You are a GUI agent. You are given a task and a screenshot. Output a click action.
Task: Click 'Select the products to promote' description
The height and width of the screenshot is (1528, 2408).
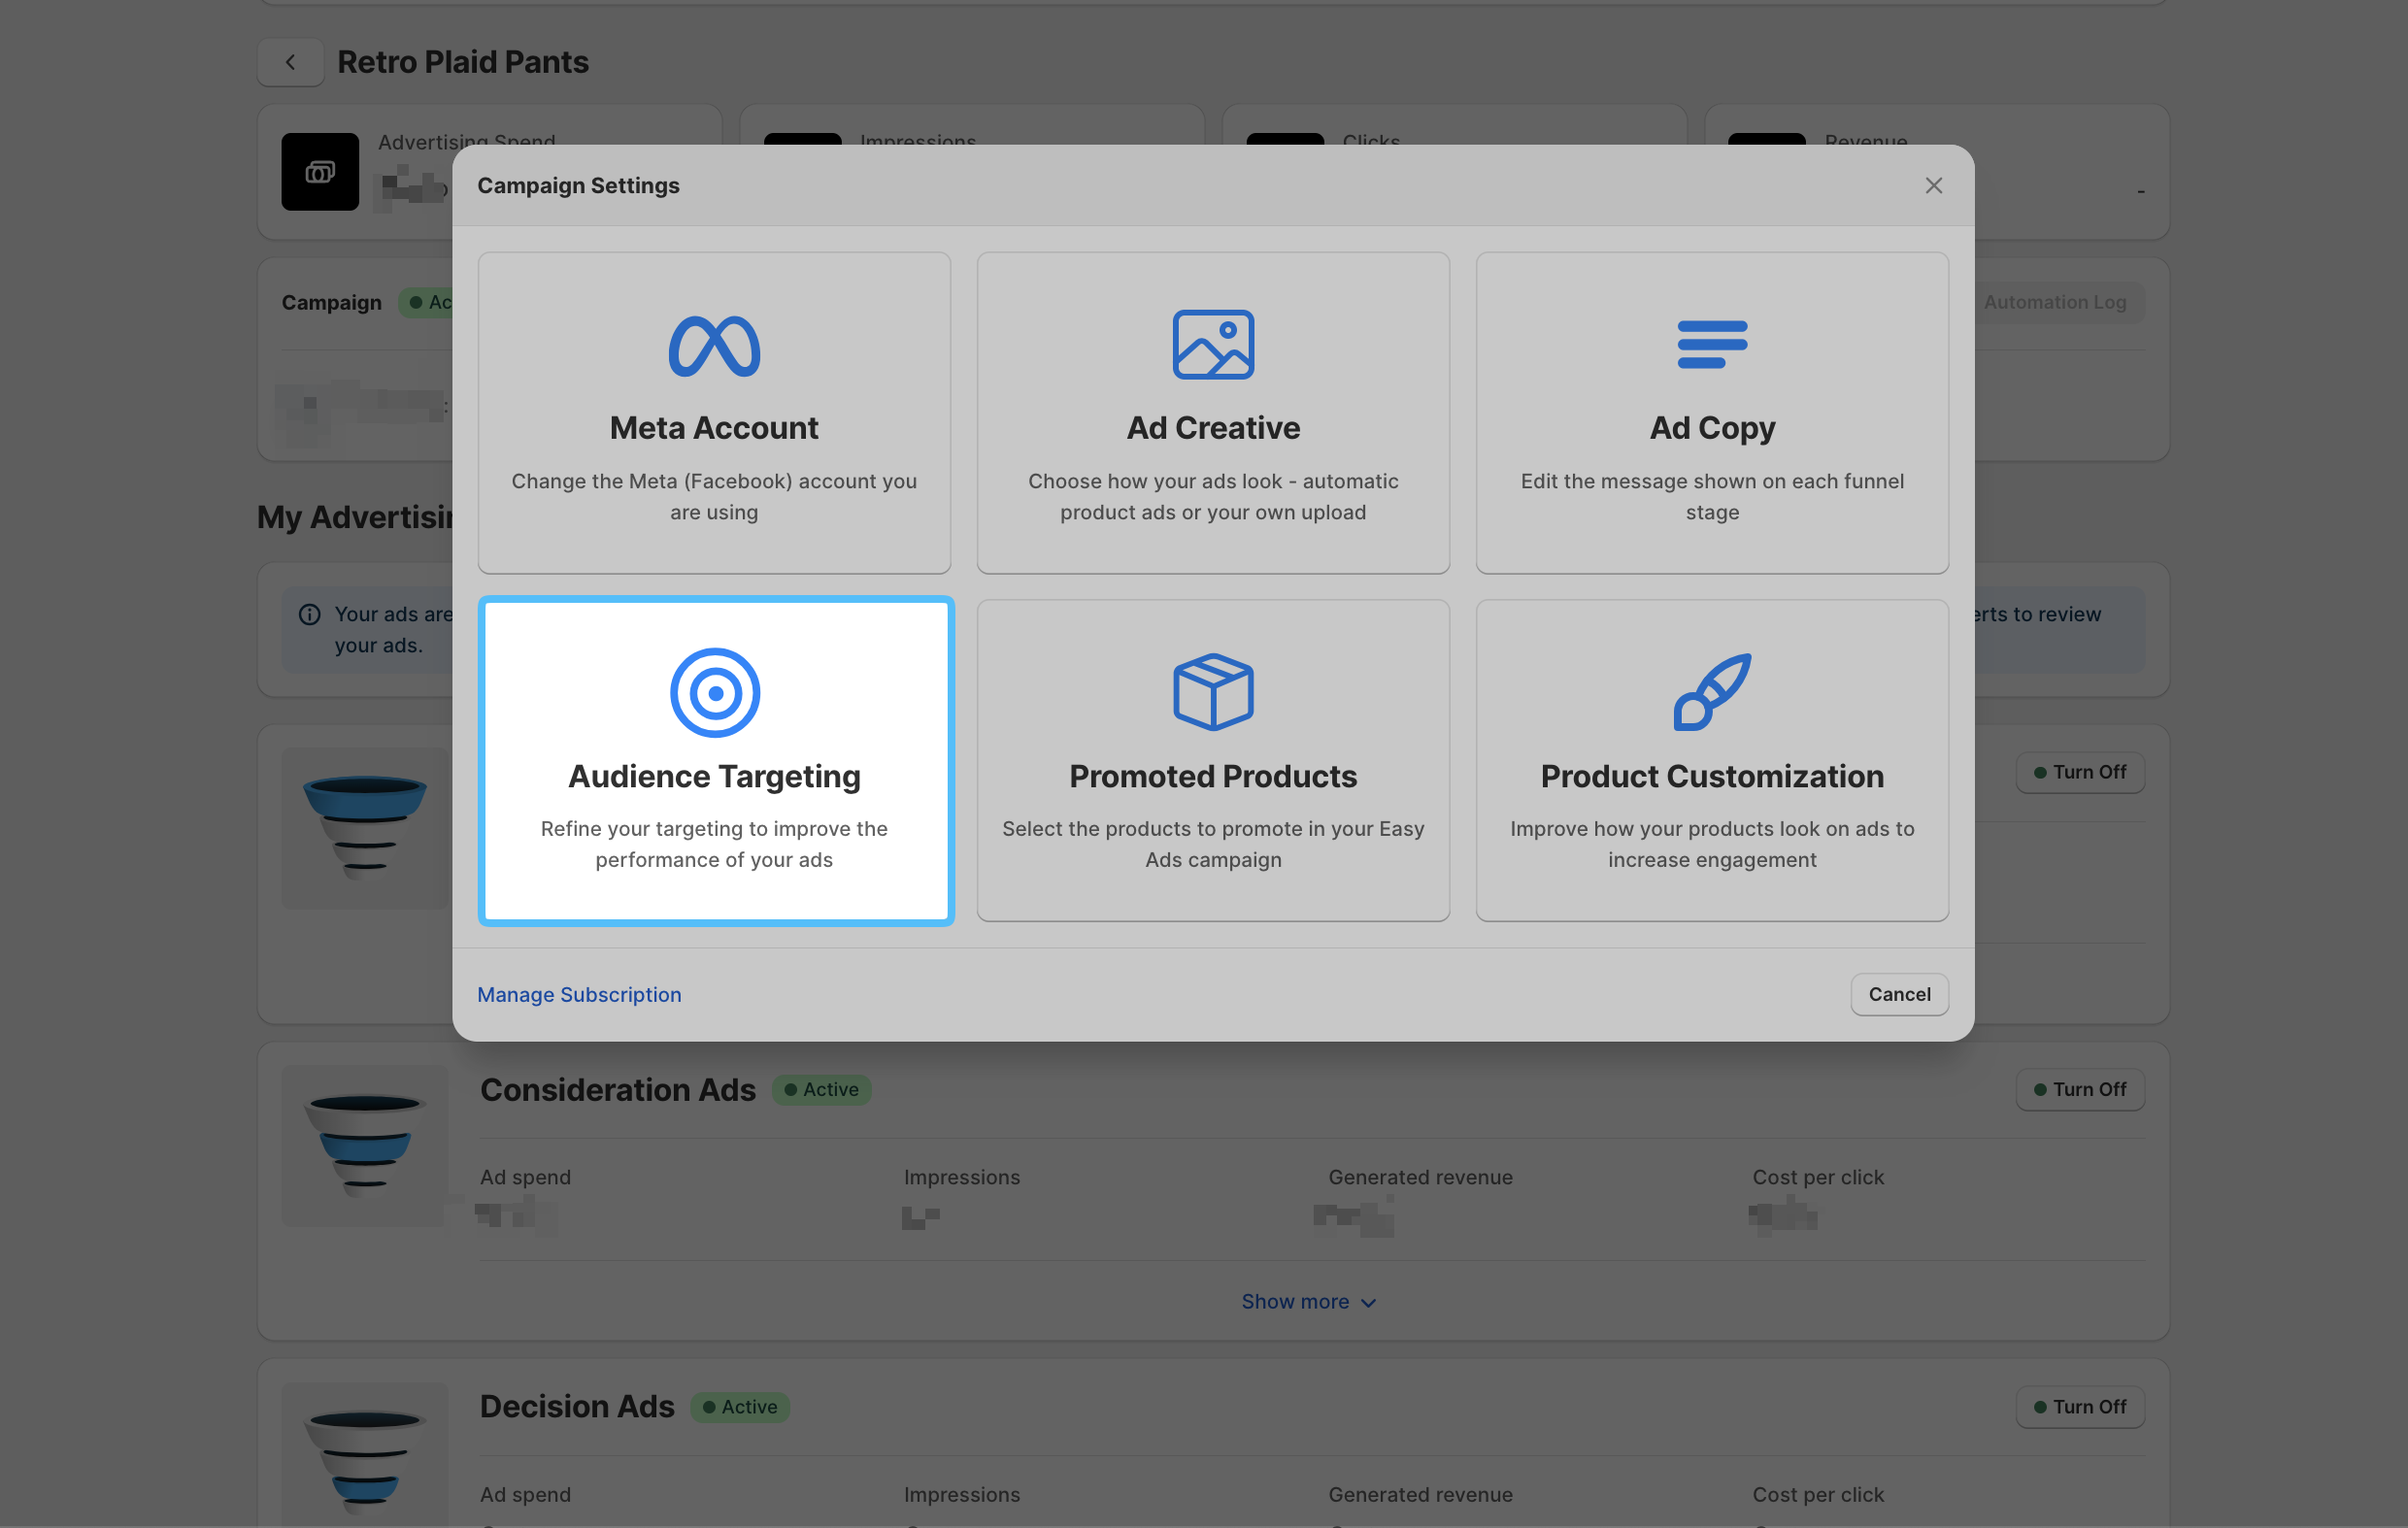pyautogui.click(x=1213, y=844)
